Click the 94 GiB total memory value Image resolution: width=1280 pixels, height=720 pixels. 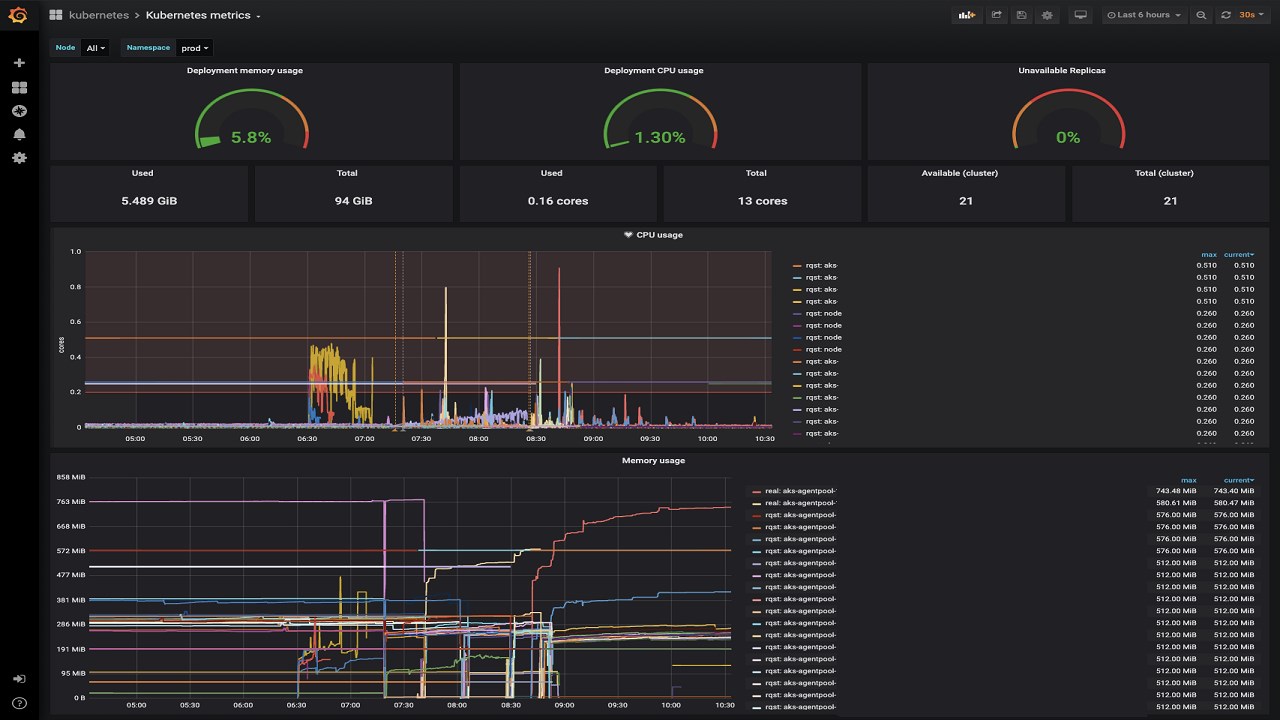(353, 201)
